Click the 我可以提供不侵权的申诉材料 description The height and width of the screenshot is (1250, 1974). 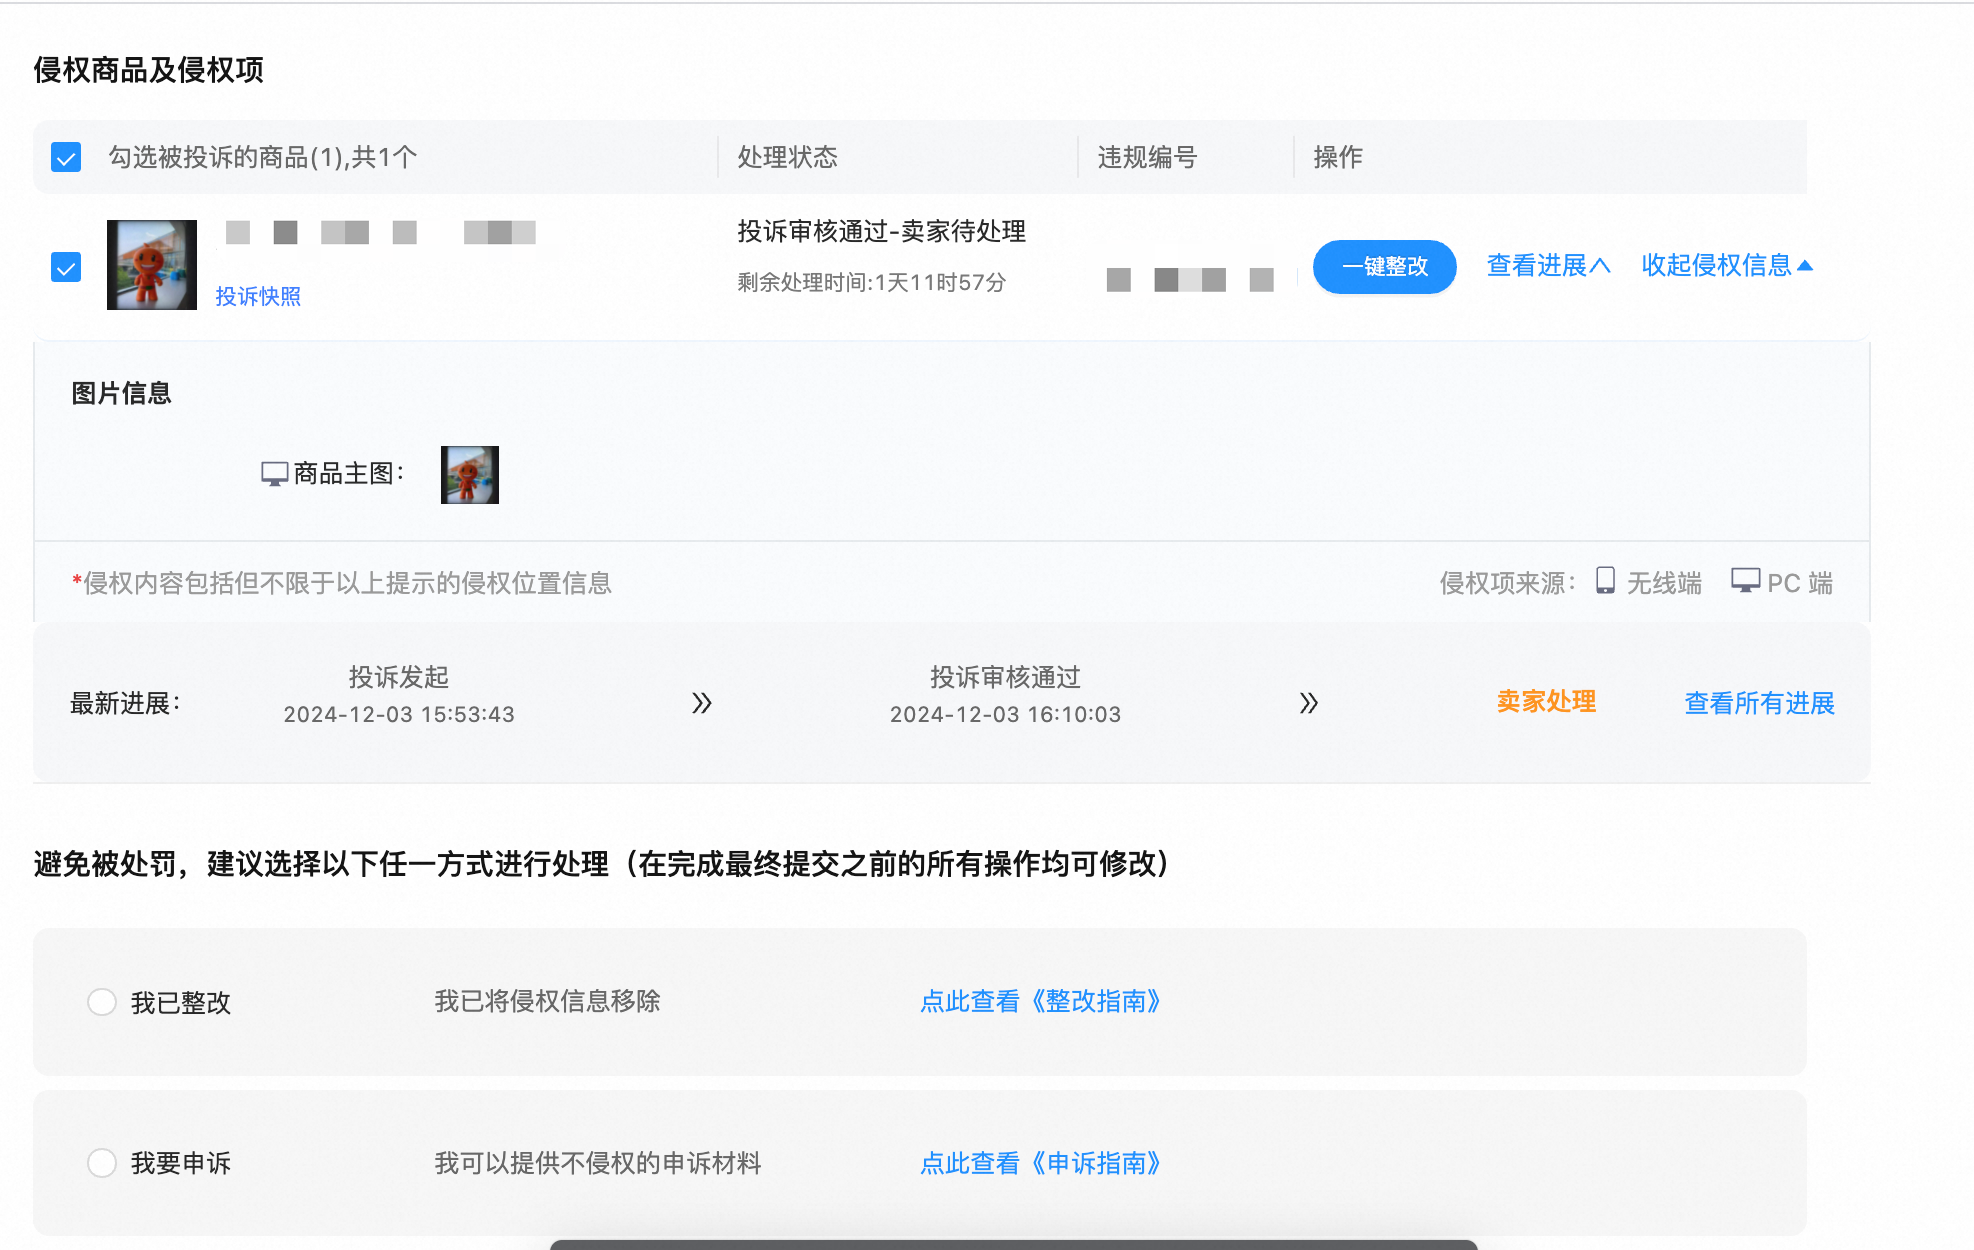(598, 1163)
